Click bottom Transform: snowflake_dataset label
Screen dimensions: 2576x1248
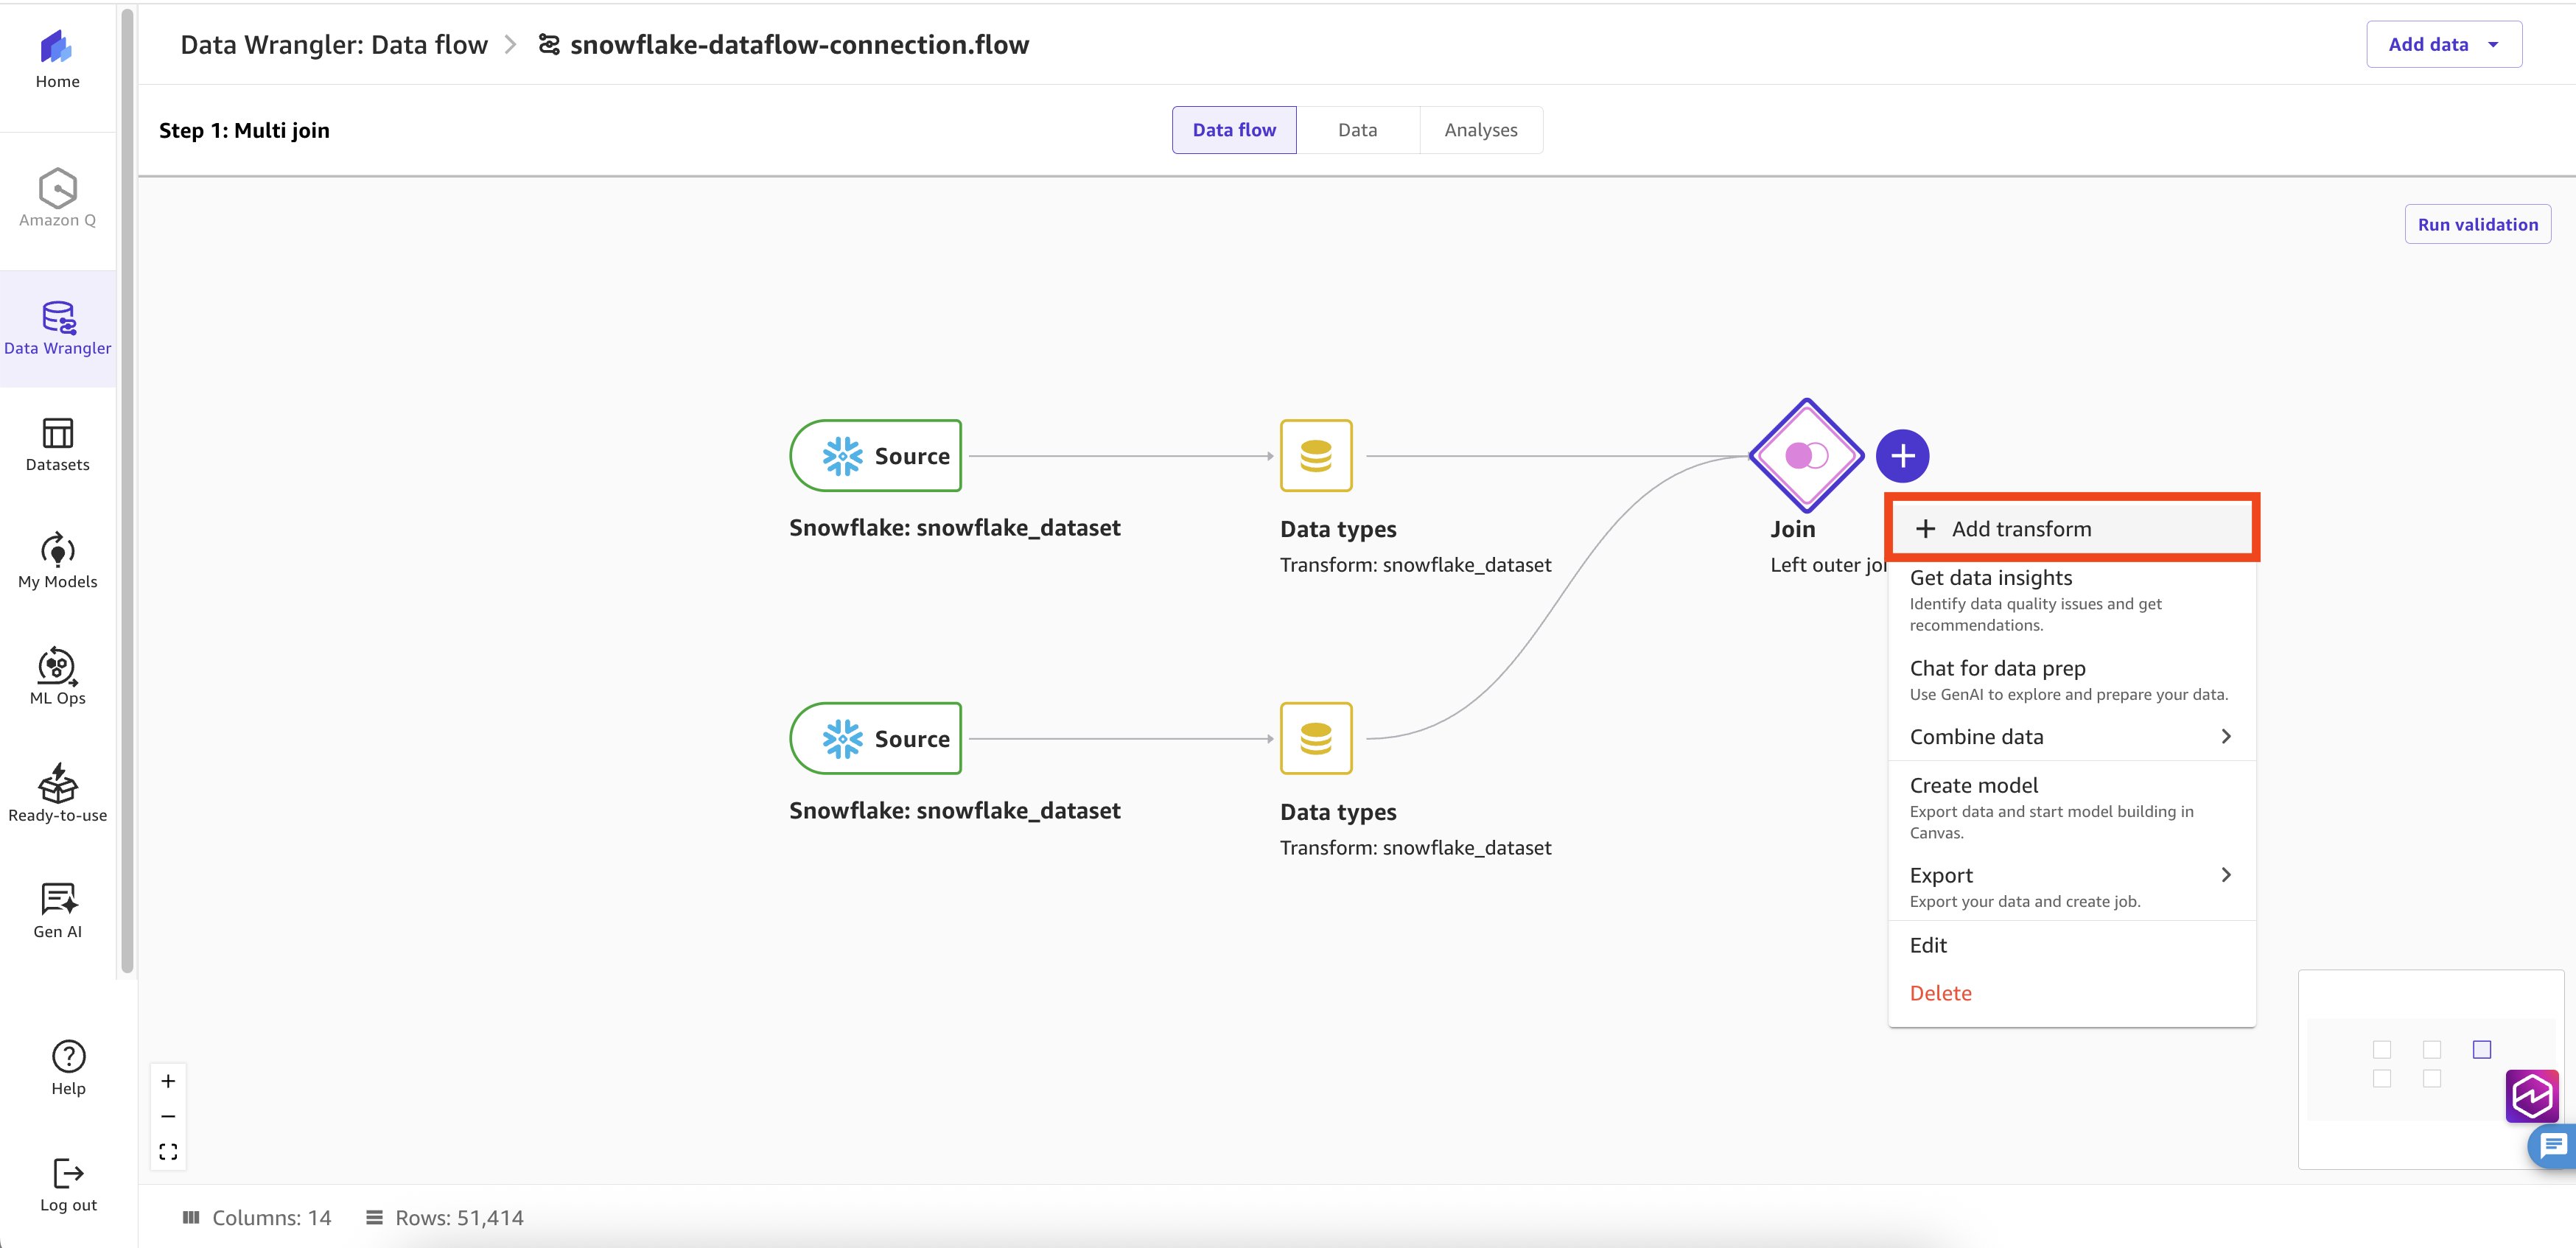click(1415, 848)
